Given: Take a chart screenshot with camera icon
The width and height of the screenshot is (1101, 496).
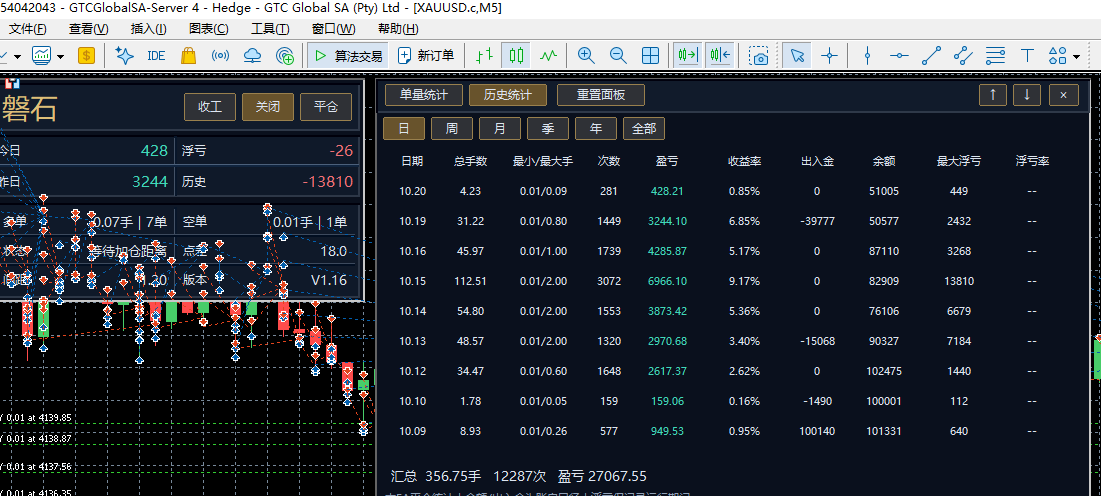Looking at the screenshot, I should 758,56.
